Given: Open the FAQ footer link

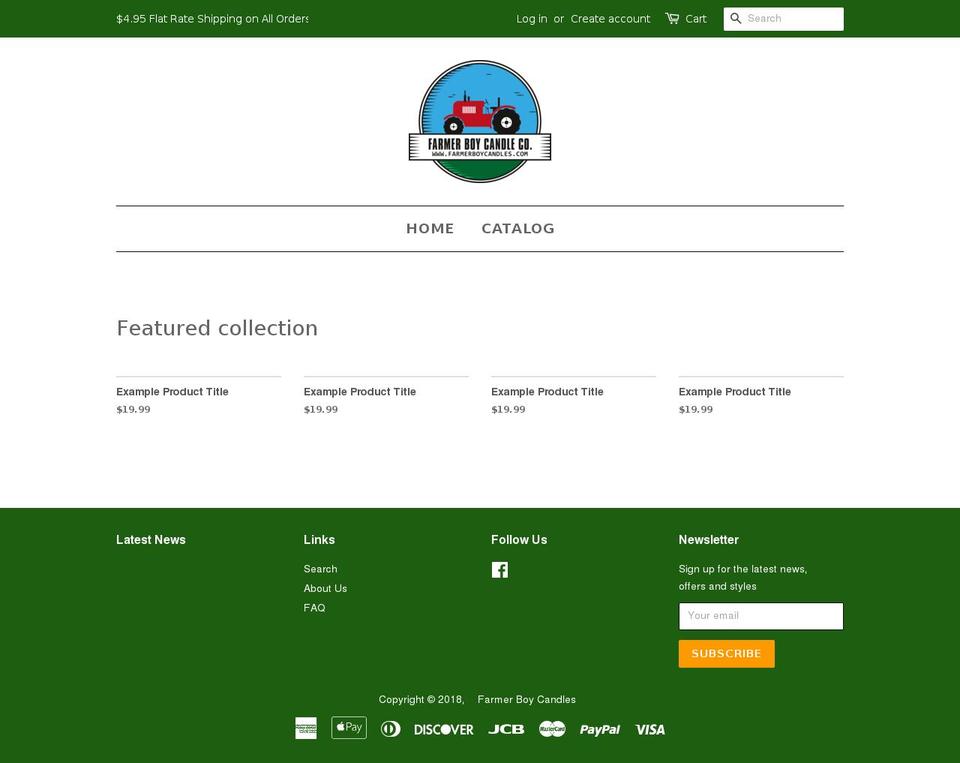Looking at the screenshot, I should tap(314, 608).
